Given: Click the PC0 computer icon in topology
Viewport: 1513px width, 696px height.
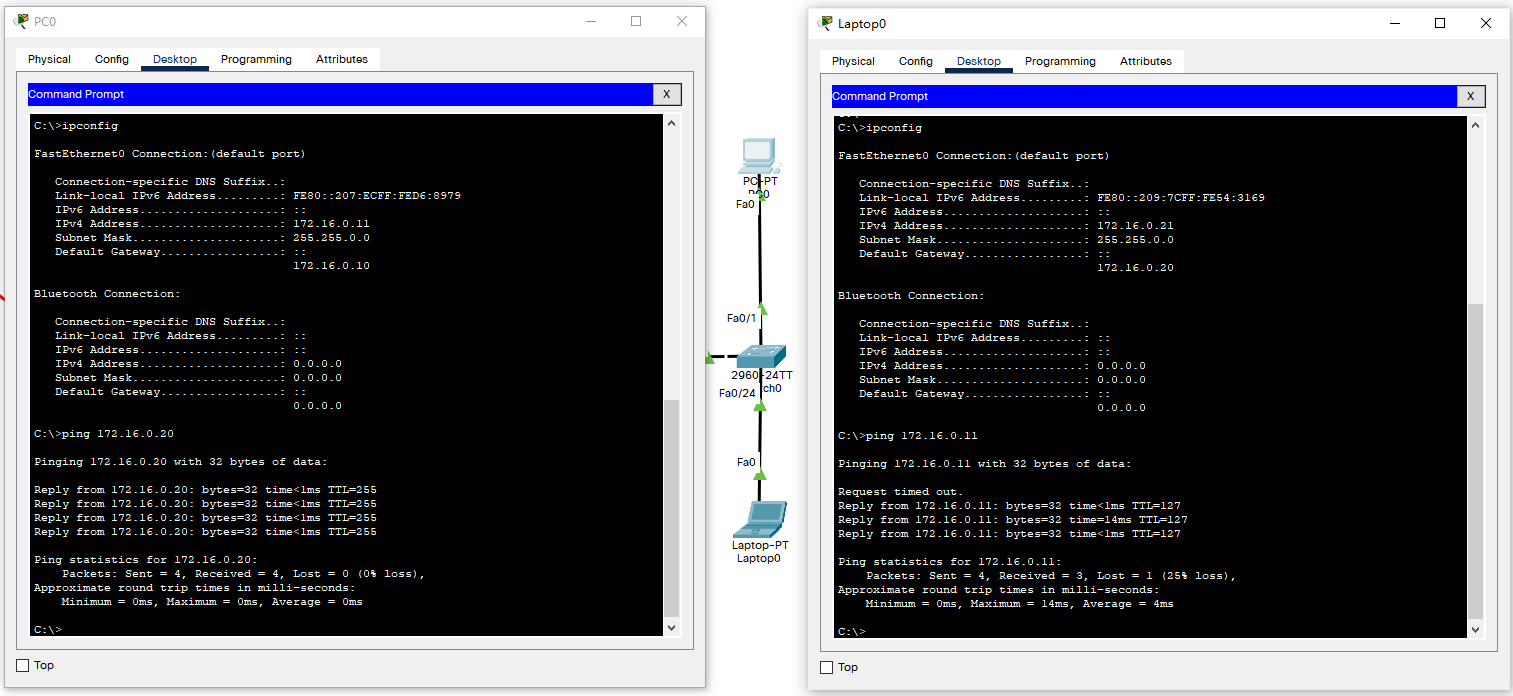Looking at the screenshot, I should point(758,154).
